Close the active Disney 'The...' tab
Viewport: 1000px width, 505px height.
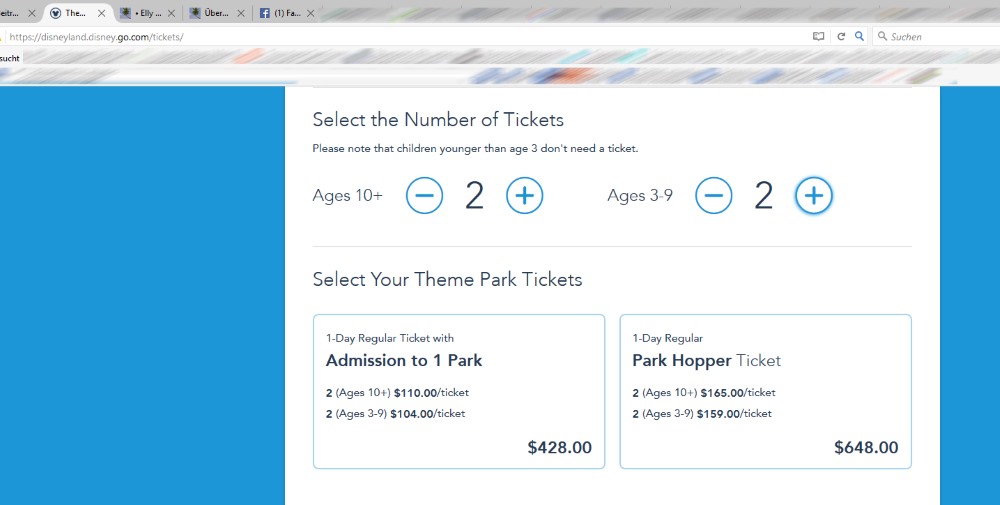[100, 14]
